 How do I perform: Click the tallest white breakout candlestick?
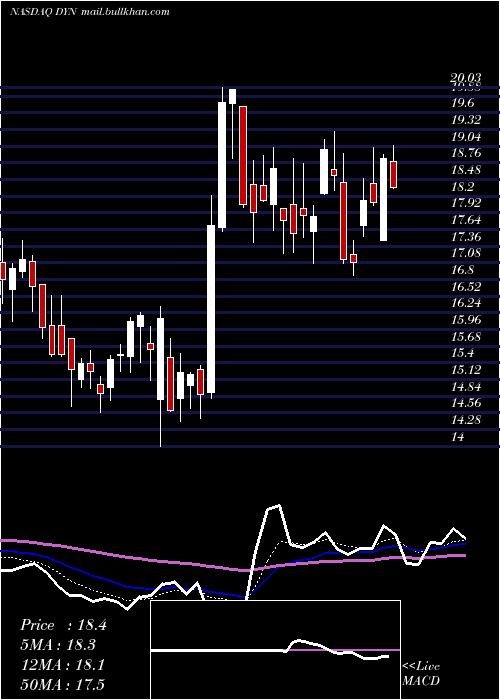pos(211,309)
